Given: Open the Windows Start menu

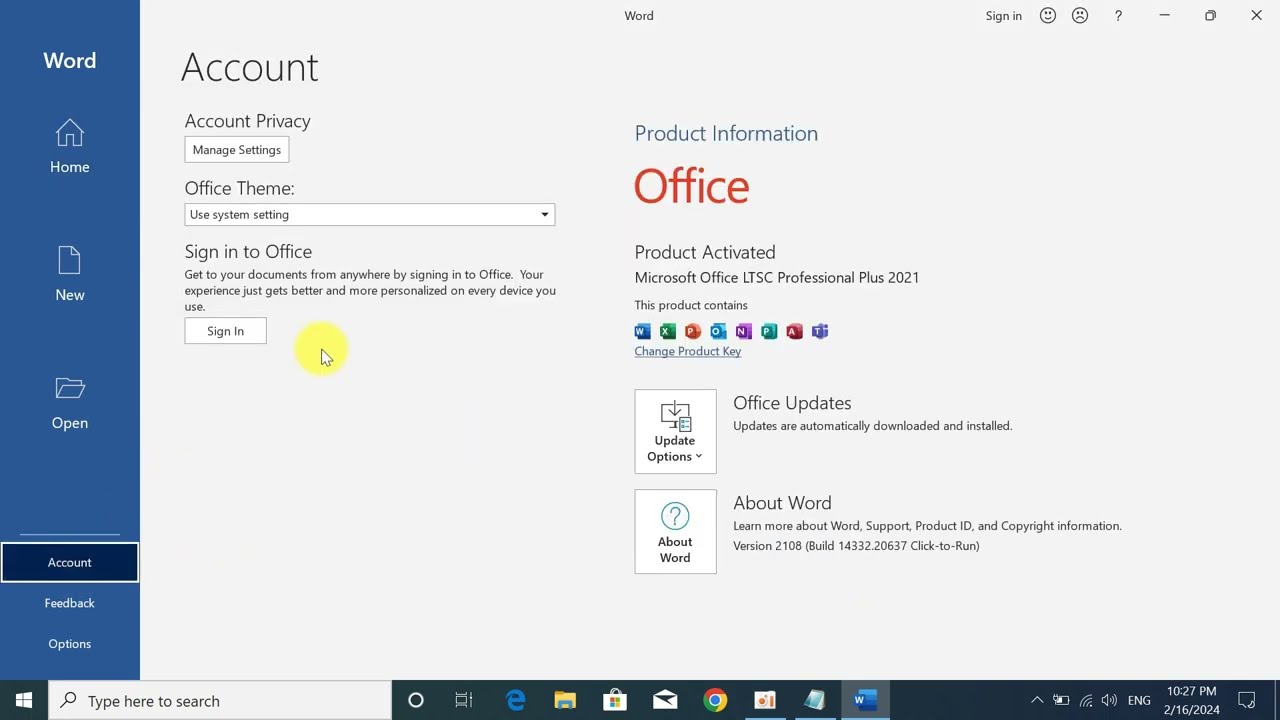Looking at the screenshot, I should [x=24, y=700].
